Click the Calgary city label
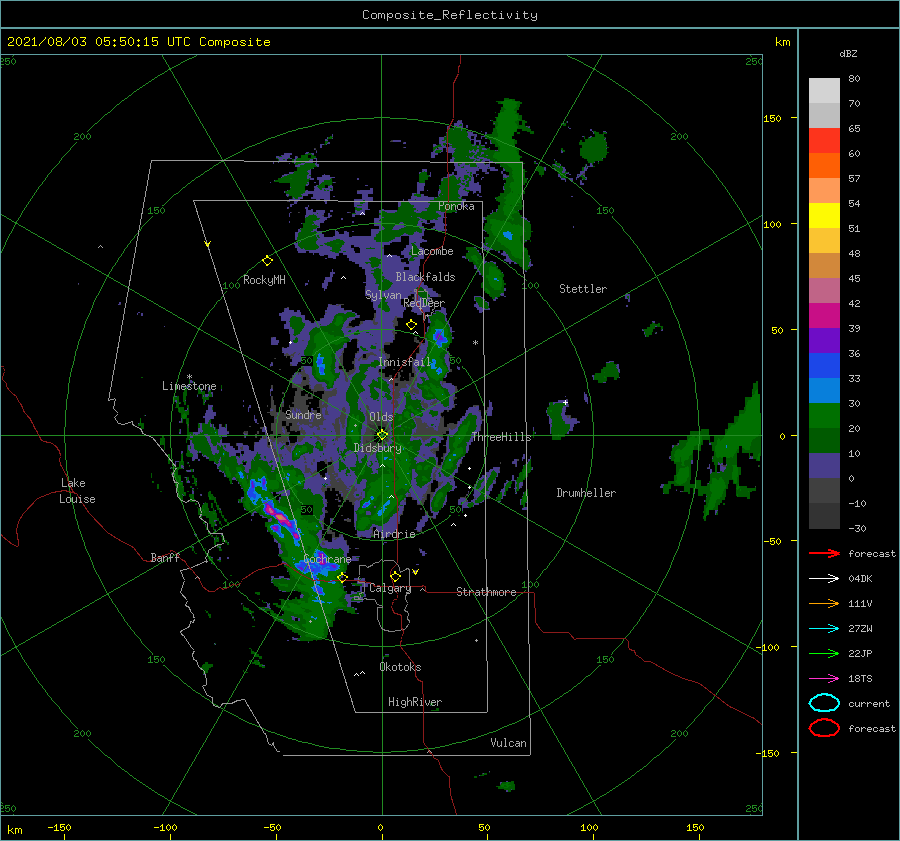900x841 pixels. [390, 588]
